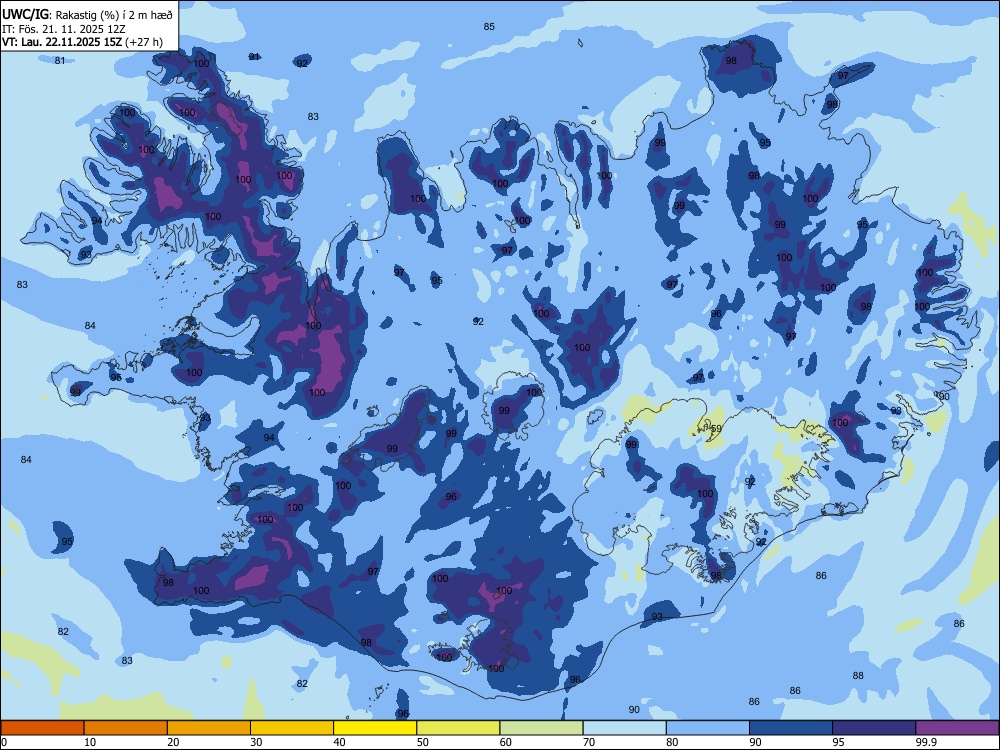Image resolution: width=1000 pixels, height=750 pixels.
Task: Click the '85' humidity value on the map
Action: (489, 27)
